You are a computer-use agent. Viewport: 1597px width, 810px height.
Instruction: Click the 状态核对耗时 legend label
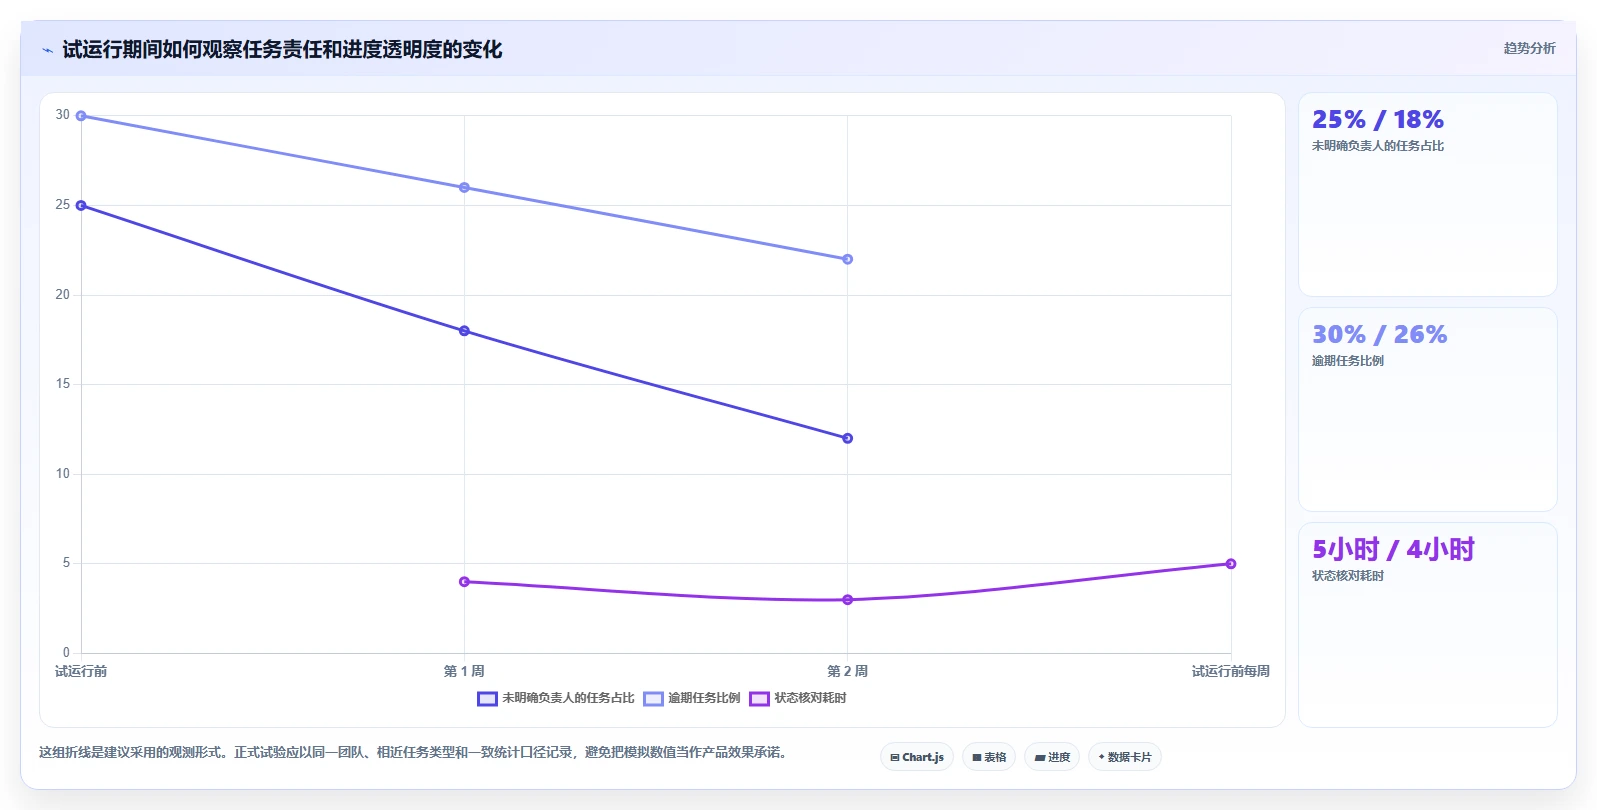pyautogui.click(x=810, y=698)
